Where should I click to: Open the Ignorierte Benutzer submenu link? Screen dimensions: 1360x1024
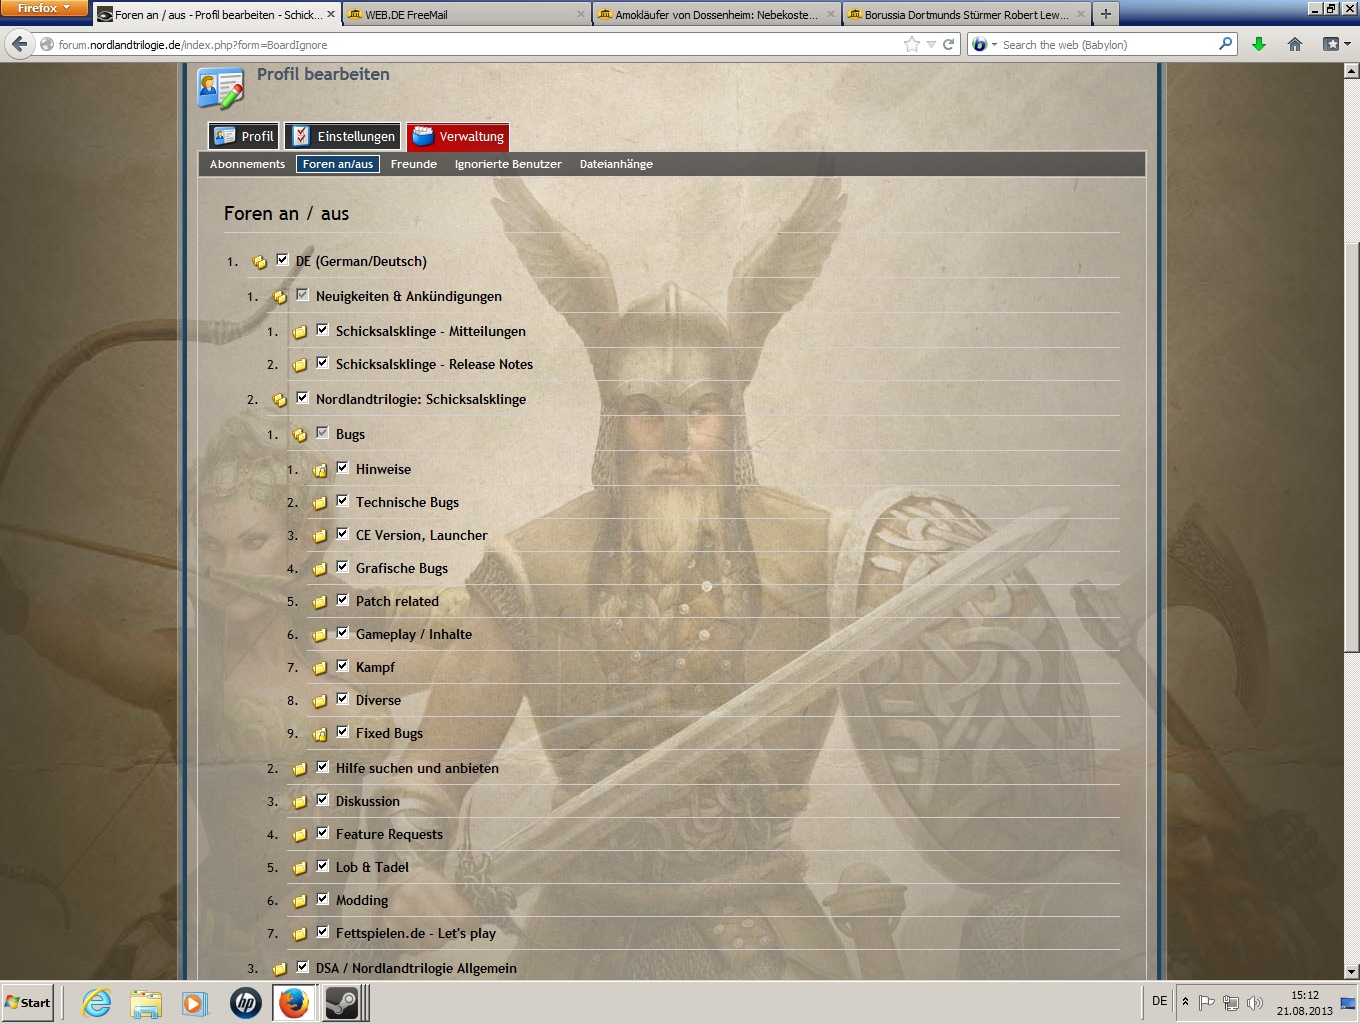(508, 164)
